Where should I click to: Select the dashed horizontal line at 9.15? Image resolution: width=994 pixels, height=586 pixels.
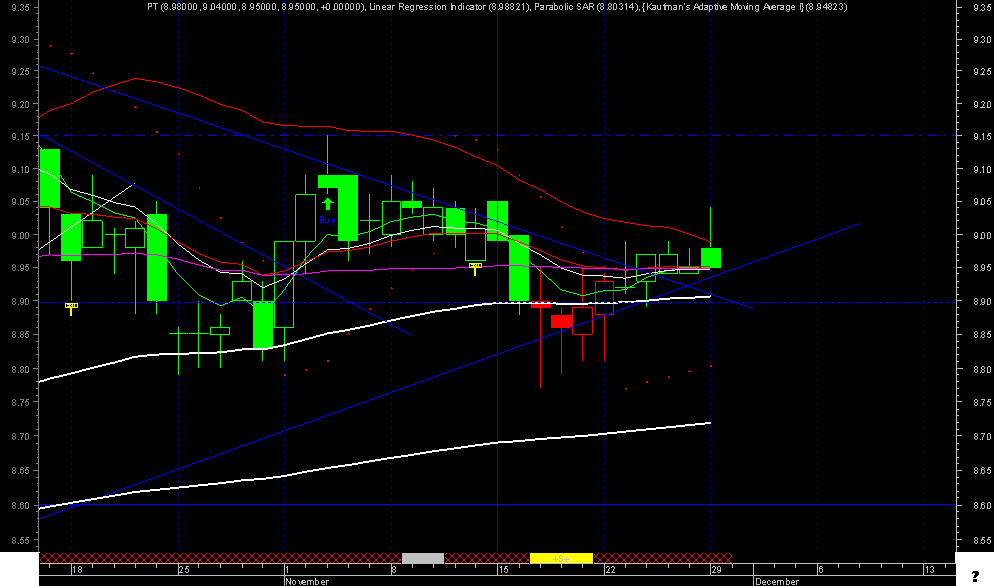(x=497, y=136)
